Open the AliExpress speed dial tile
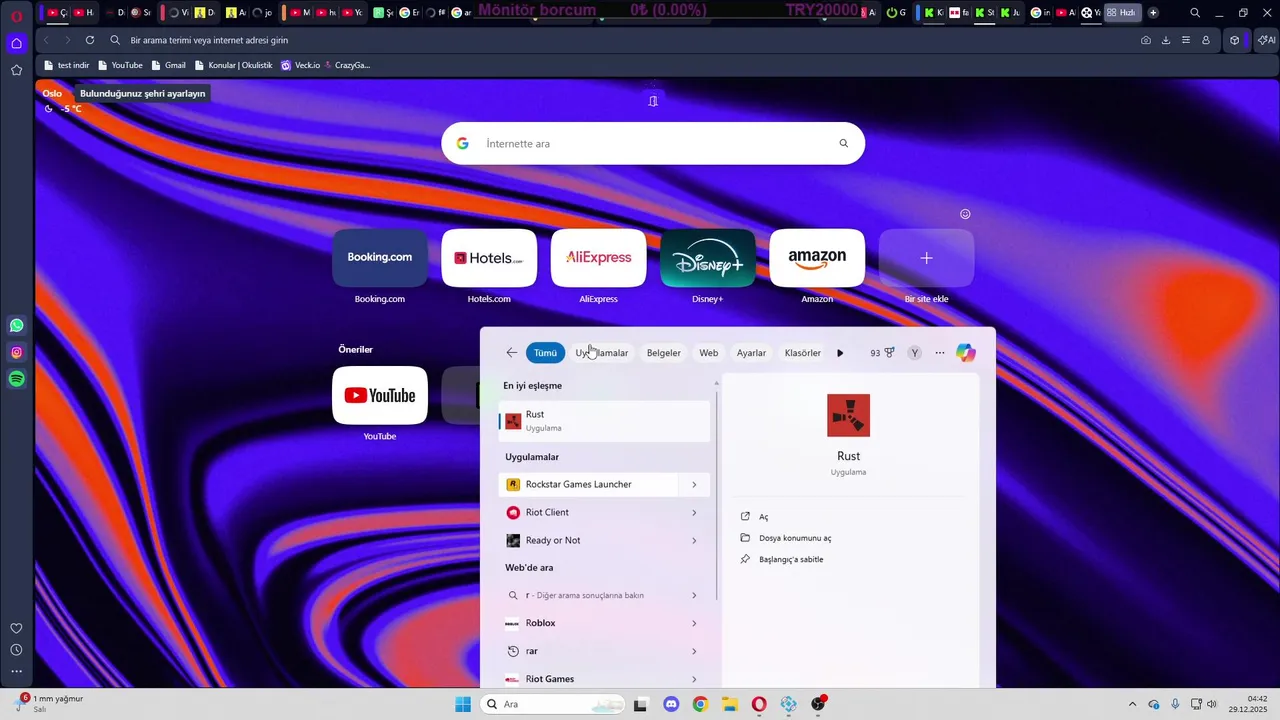Viewport: 1280px width, 720px height. pos(598,258)
